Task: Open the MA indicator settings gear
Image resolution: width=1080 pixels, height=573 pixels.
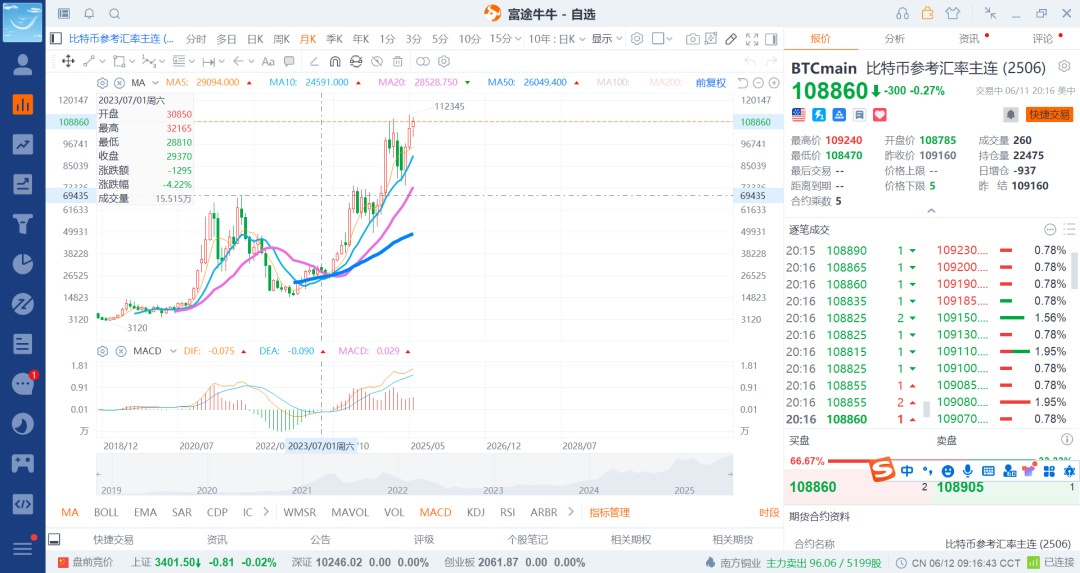Action: (x=103, y=83)
